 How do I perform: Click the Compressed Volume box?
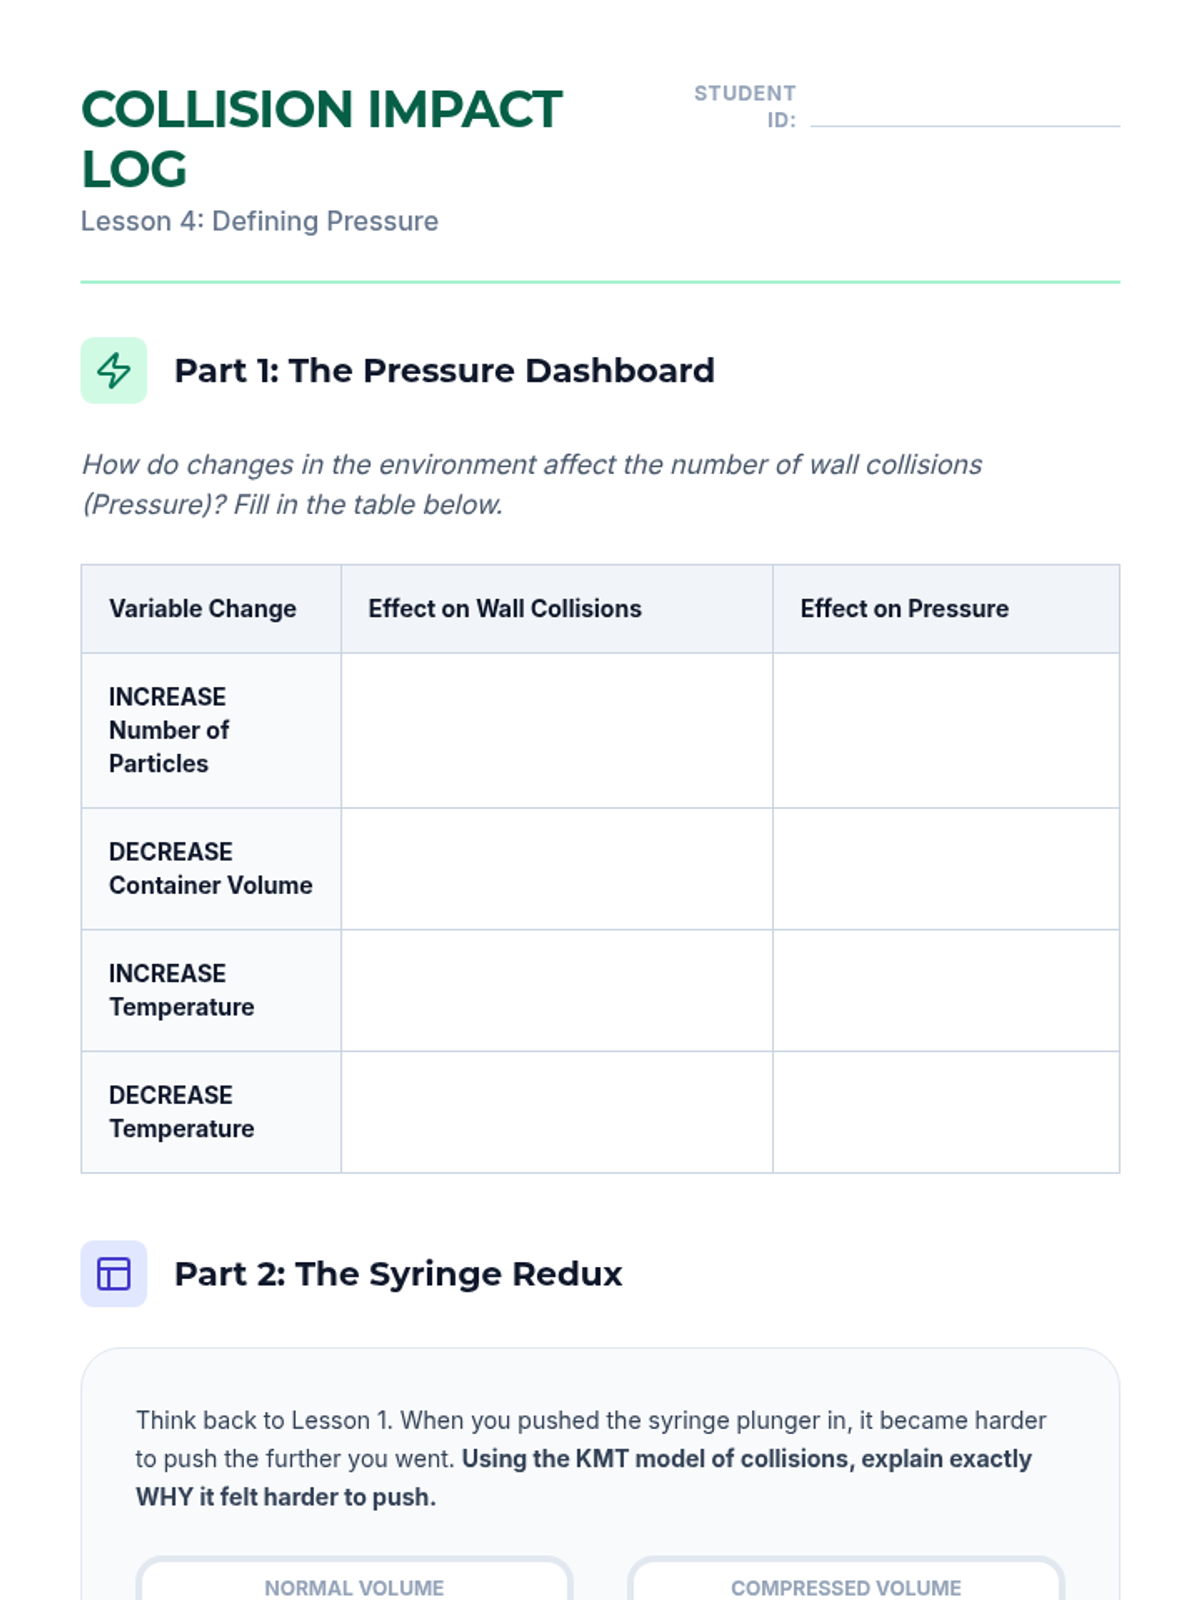point(846,1582)
